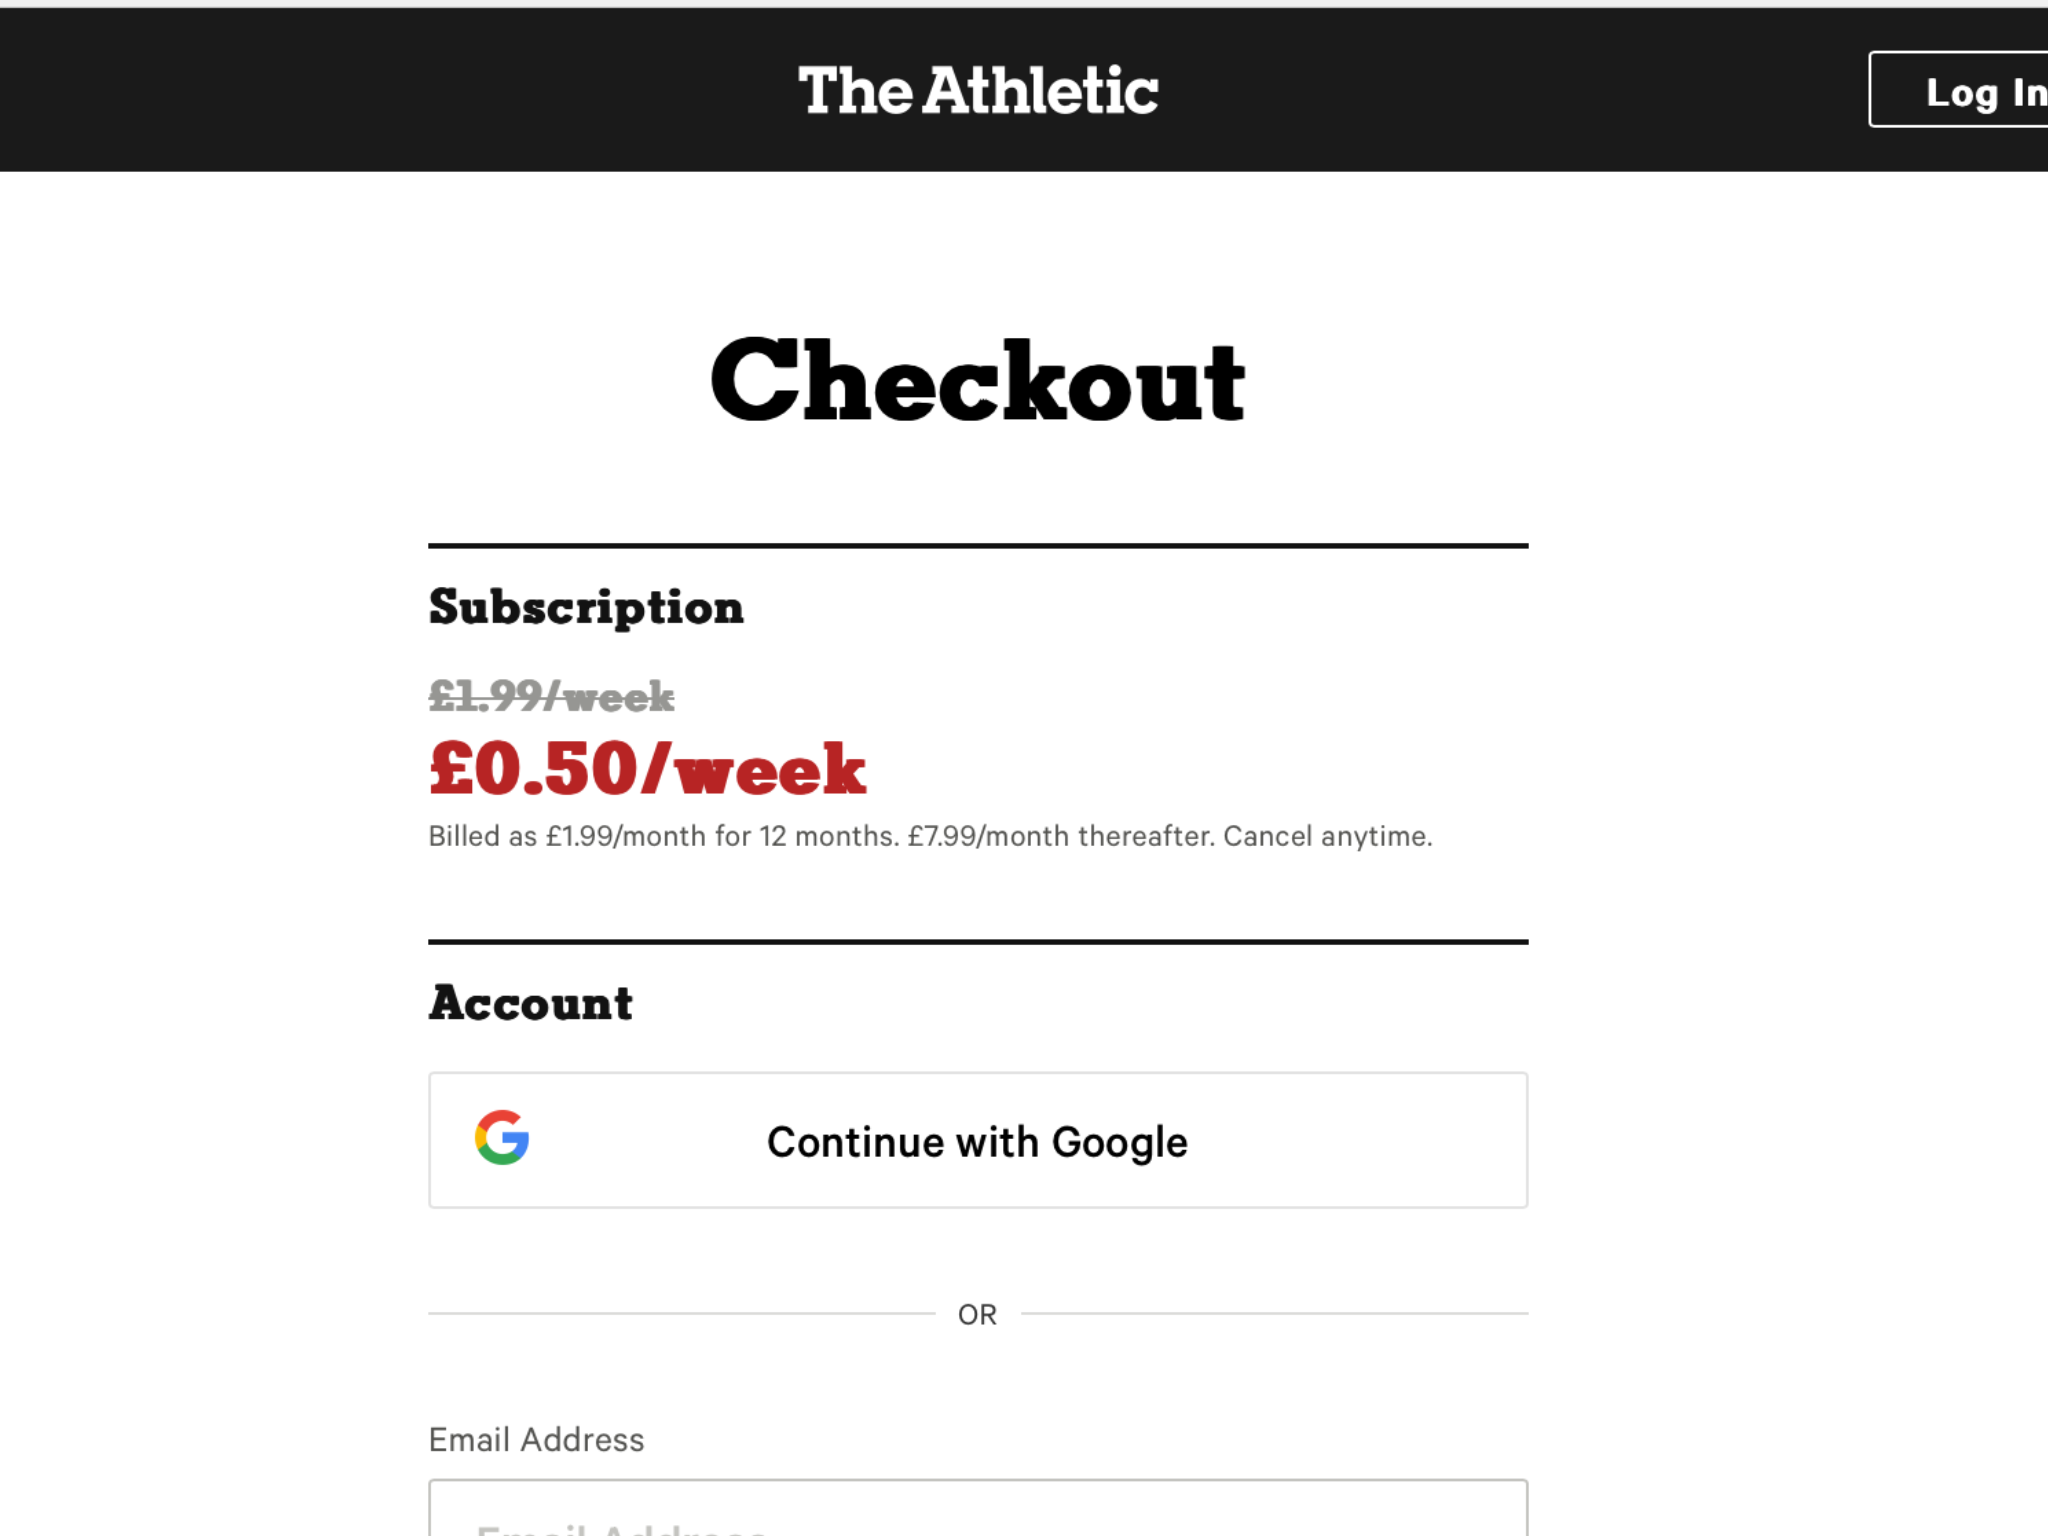
Task: Click the divider line above Account
Action: click(x=978, y=941)
